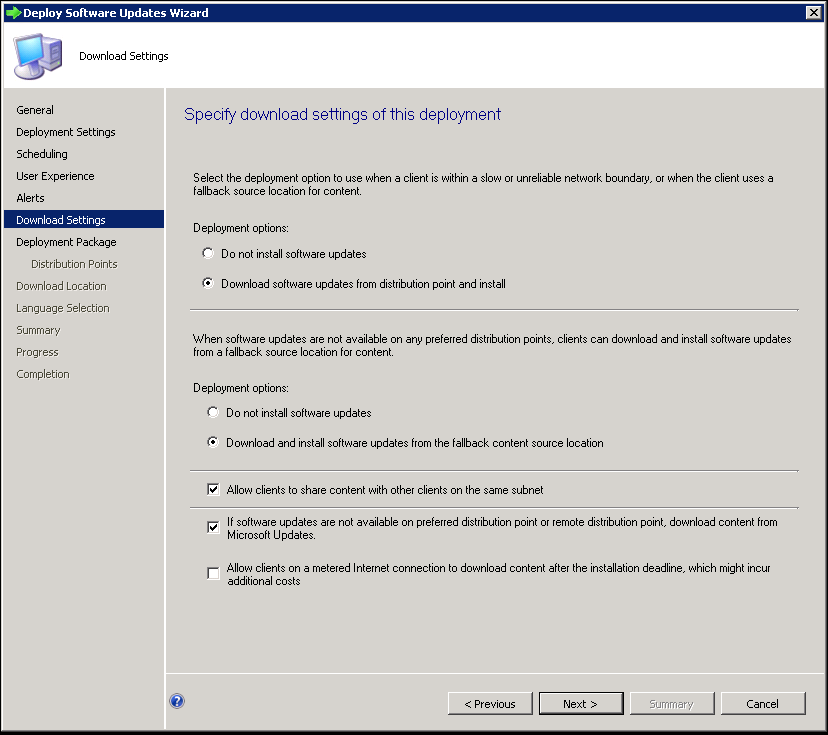The height and width of the screenshot is (735, 828).
Task: Click the 'Deploy Software Updates Wizard' title text
Action: [116, 13]
